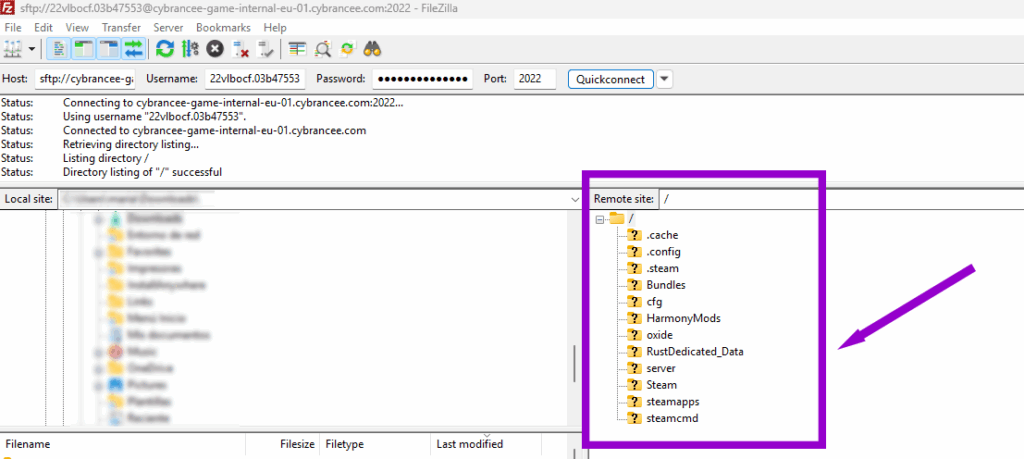
Task: Toggle processing of the transfer queue
Action: tap(190, 49)
